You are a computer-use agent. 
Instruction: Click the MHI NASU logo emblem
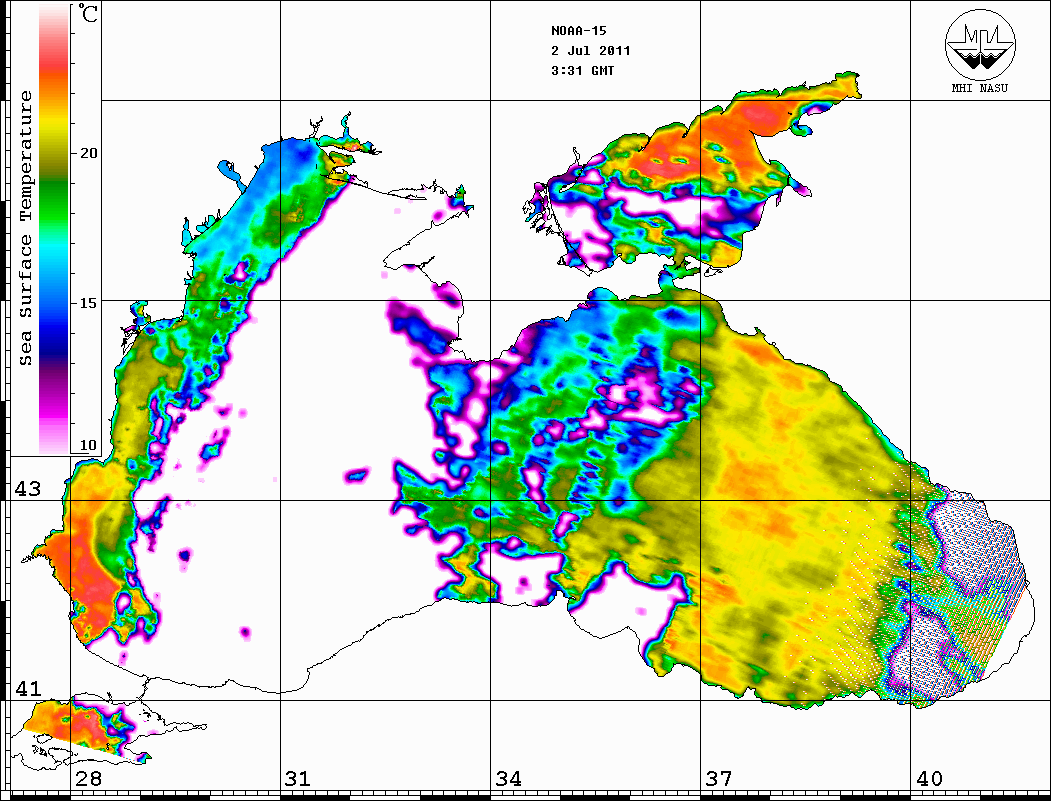[980, 44]
